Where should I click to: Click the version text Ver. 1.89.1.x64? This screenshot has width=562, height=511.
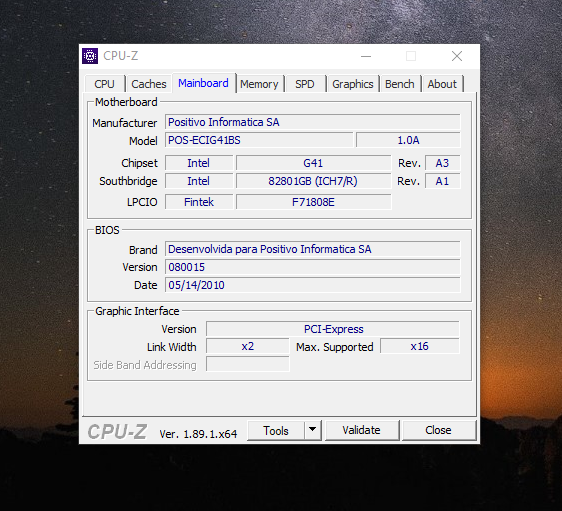click(198, 434)
